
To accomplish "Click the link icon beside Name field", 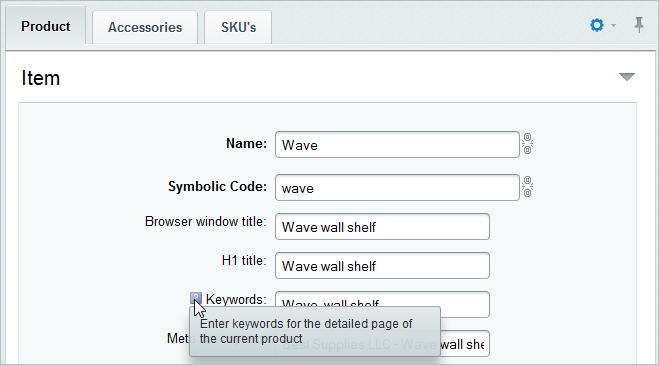I will pyautogui.click(x=527, y=144).
